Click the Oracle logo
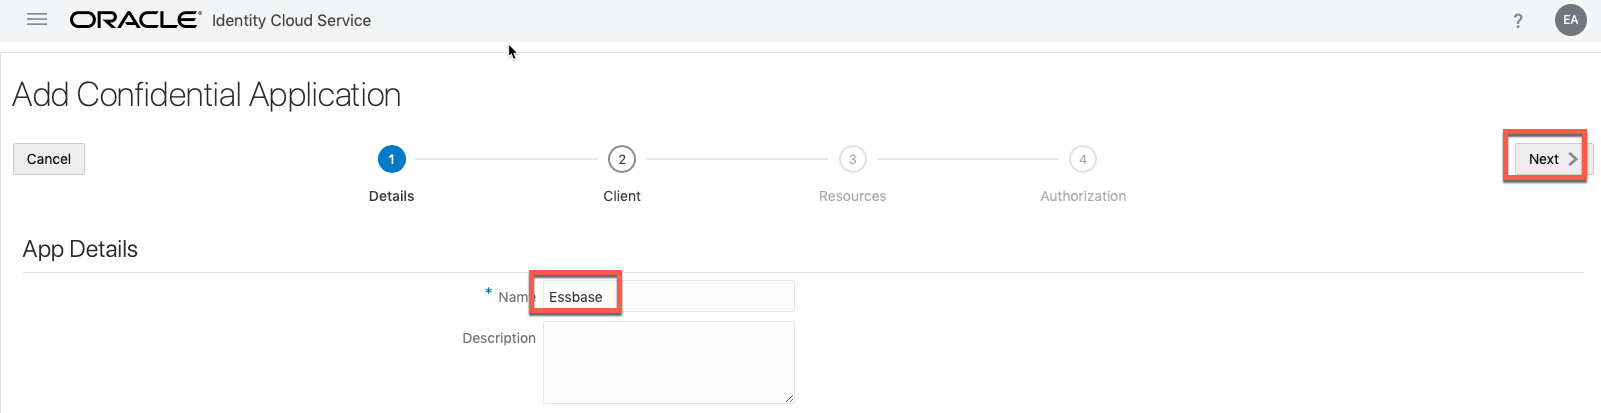Image resolution: width=1601 pixels, height=413 pixels. [x=135, y=20]
